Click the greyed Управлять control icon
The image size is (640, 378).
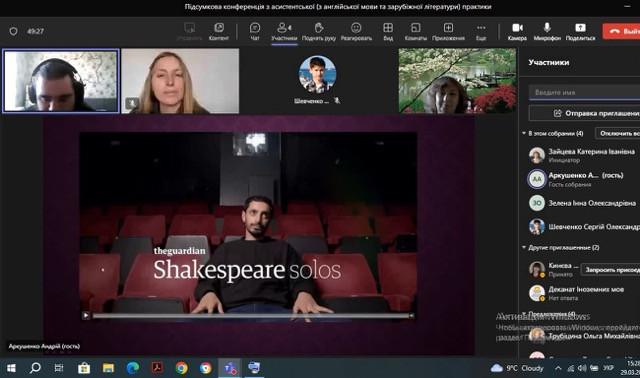click(x=189, y=31)
